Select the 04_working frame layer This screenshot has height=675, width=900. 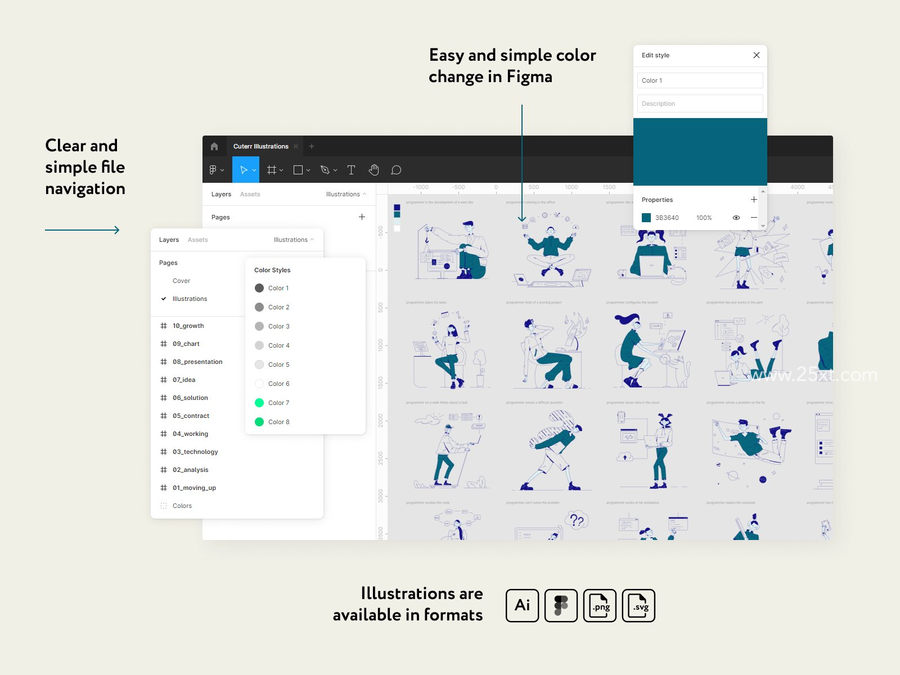click(x=190, y=433)
